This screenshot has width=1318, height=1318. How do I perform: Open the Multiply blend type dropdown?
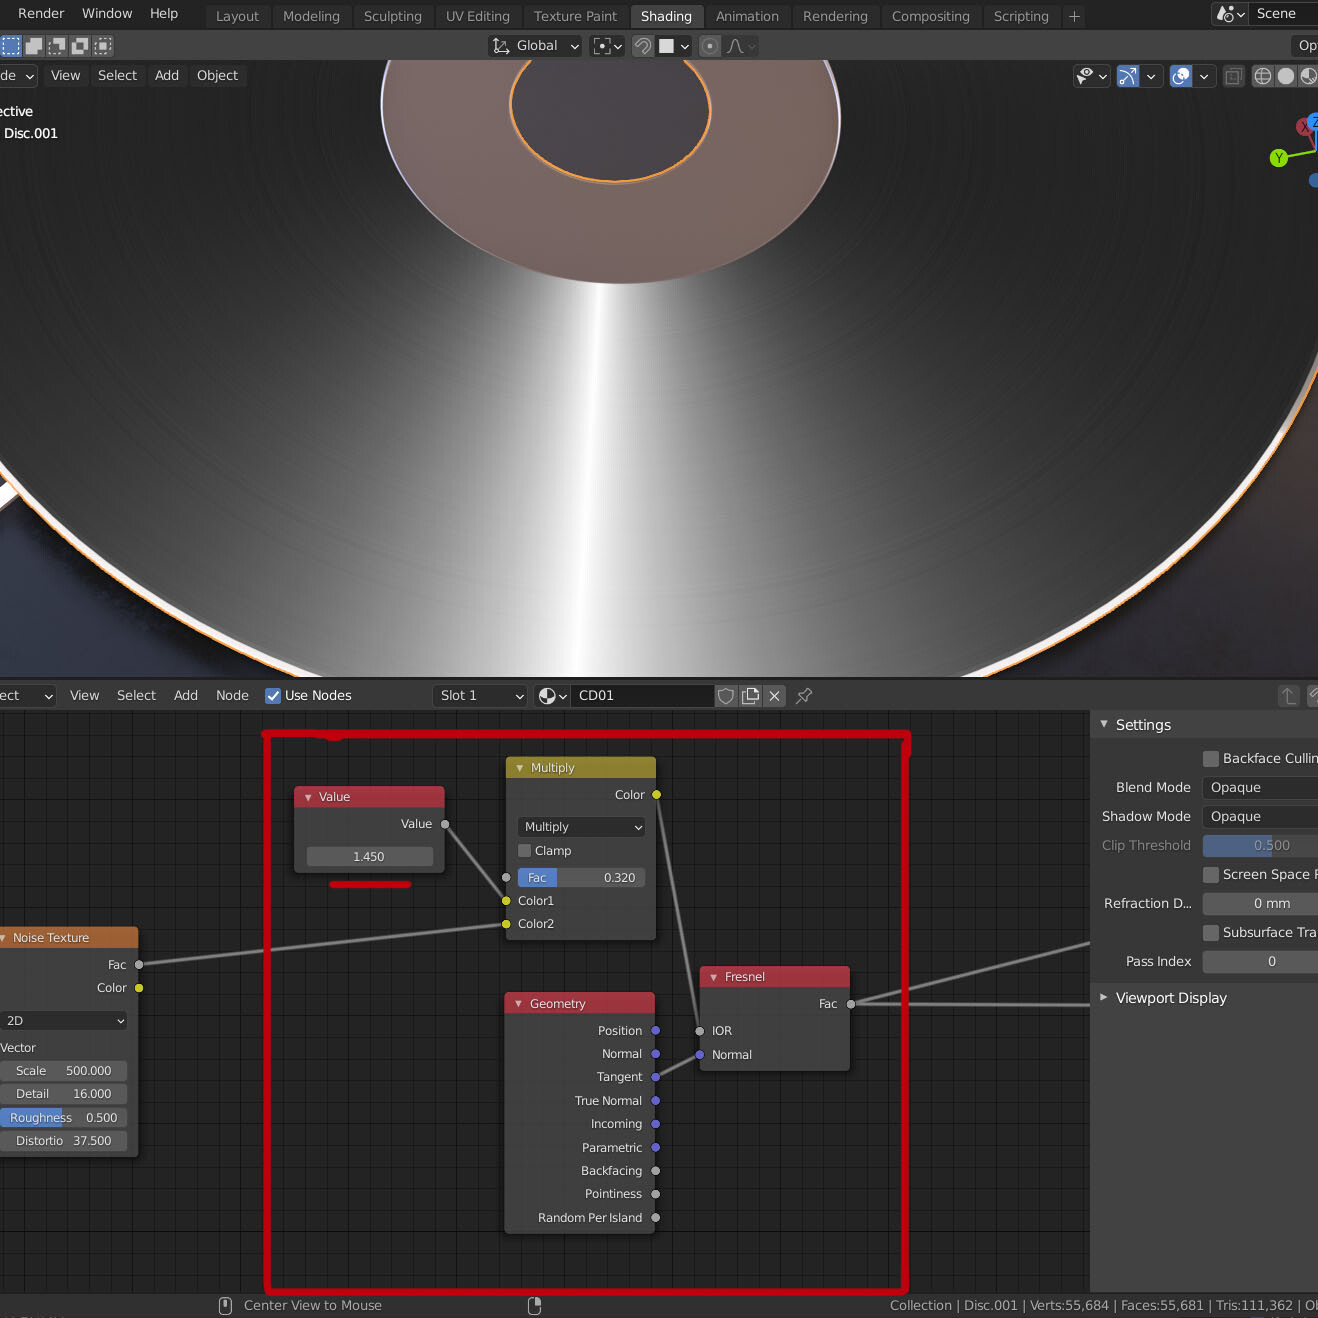582,827
